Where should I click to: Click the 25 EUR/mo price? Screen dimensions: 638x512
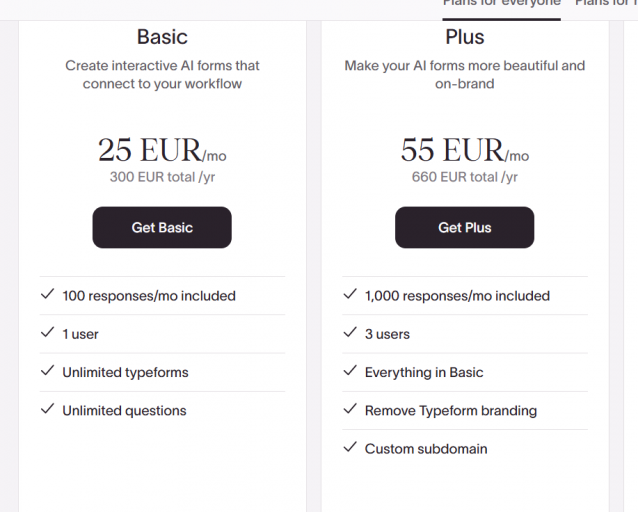pos(162,150)
